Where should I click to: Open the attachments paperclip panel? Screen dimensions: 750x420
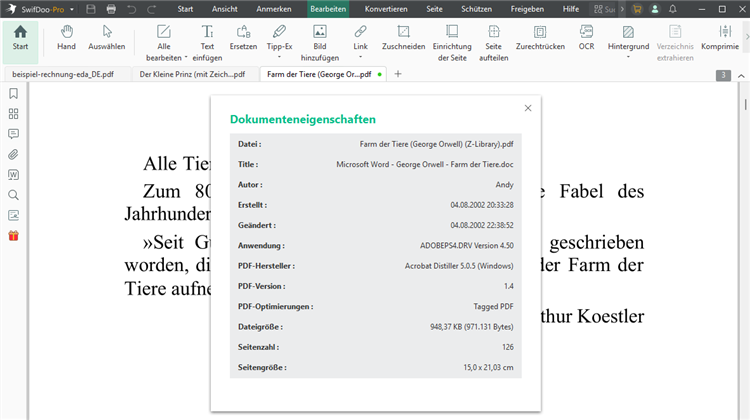[x=13, y=155]
